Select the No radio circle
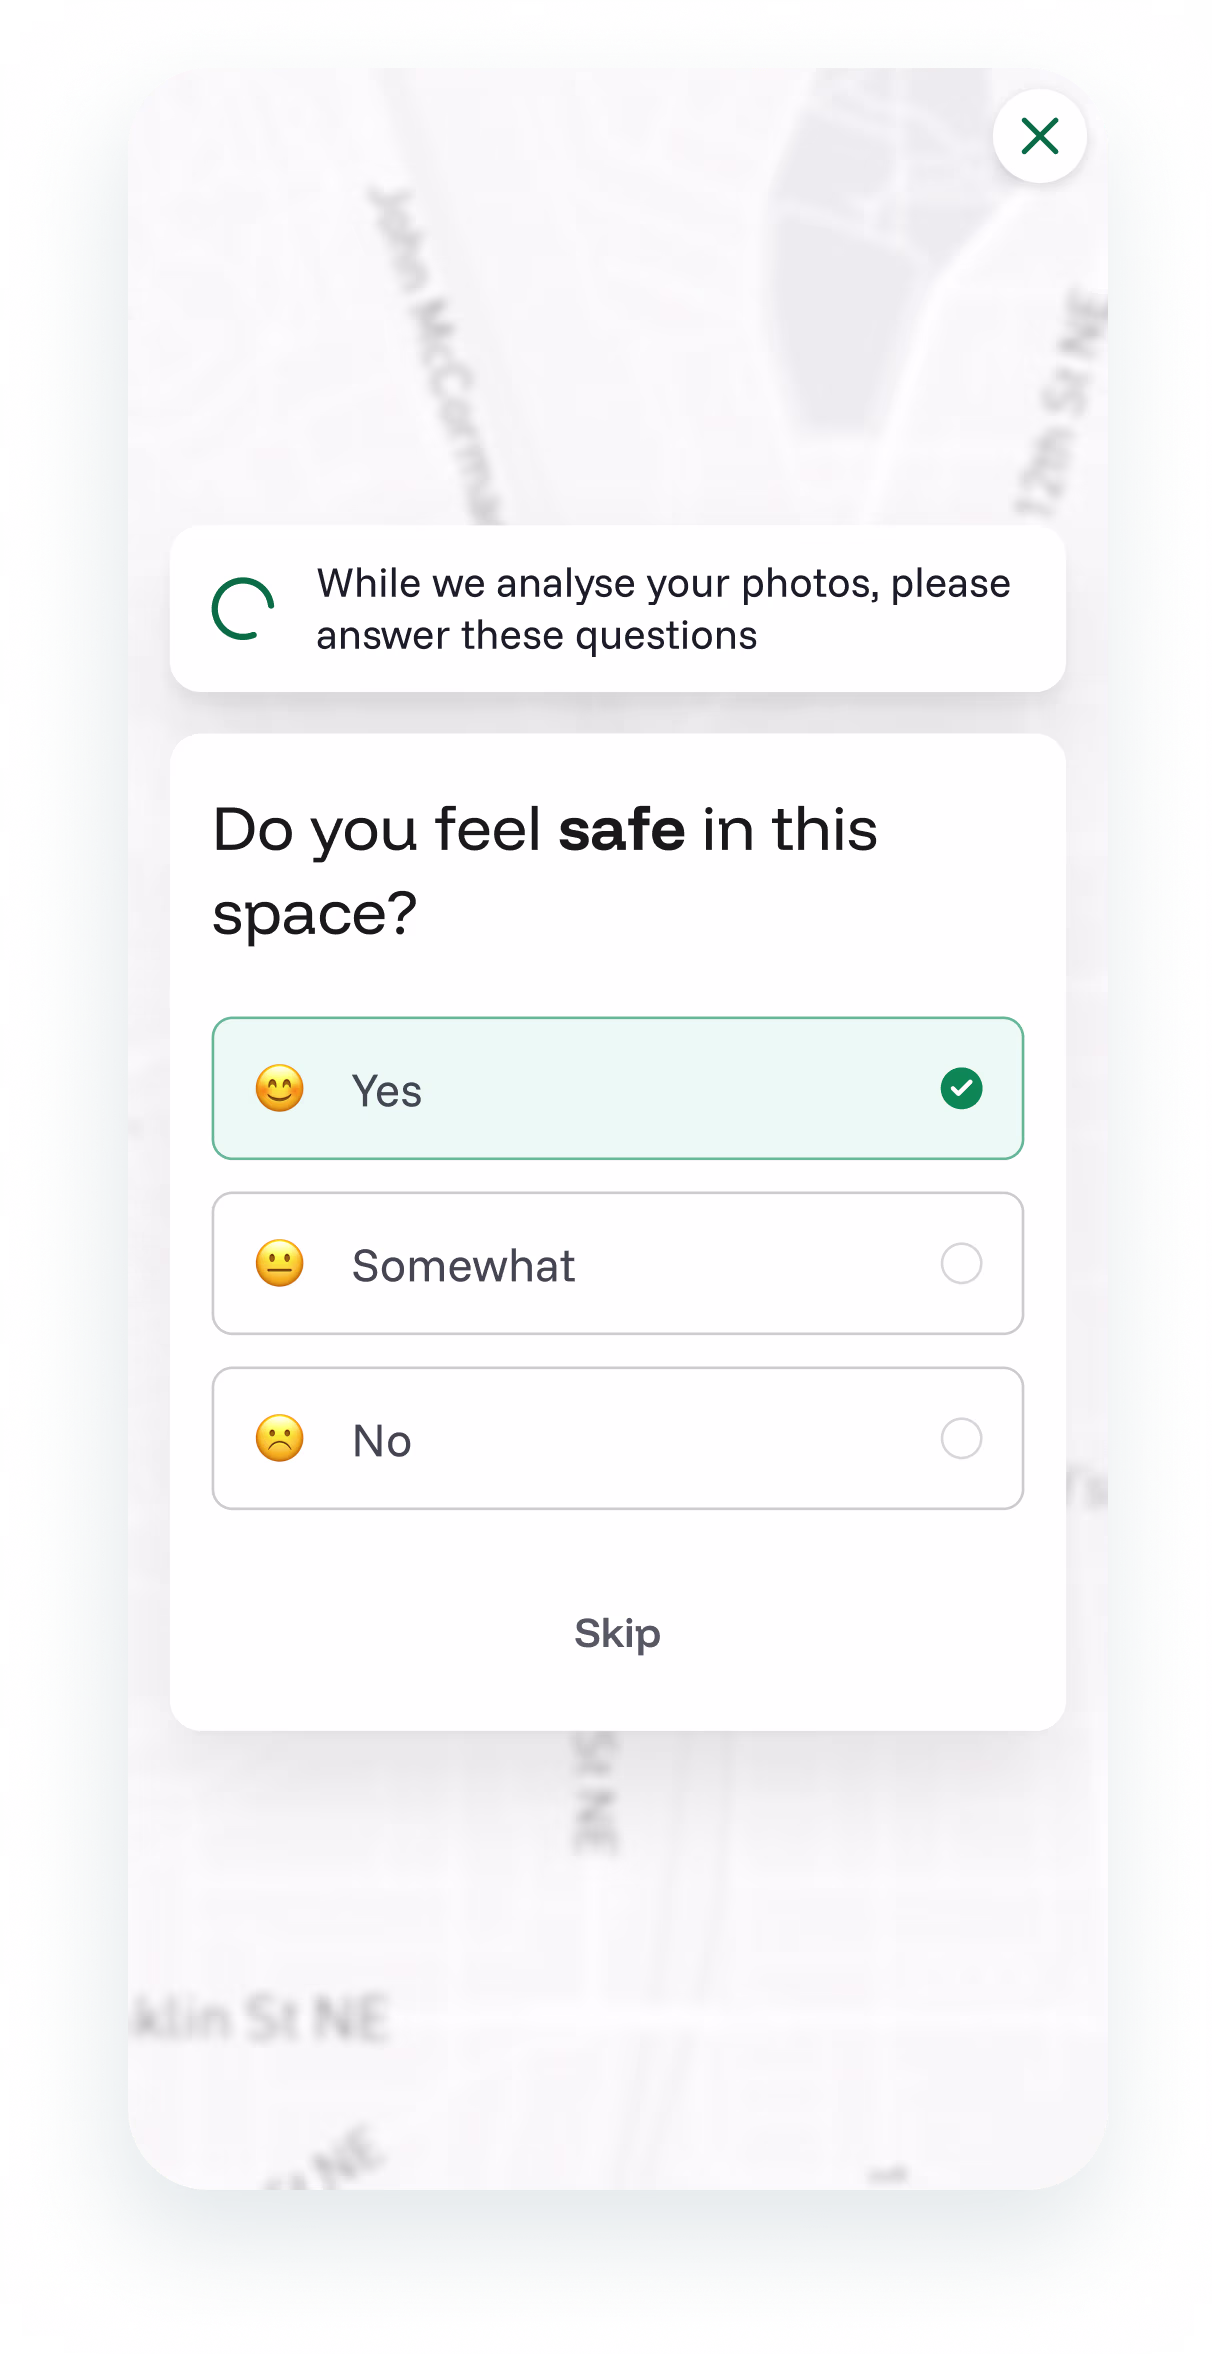 [x=961, y=1439]
